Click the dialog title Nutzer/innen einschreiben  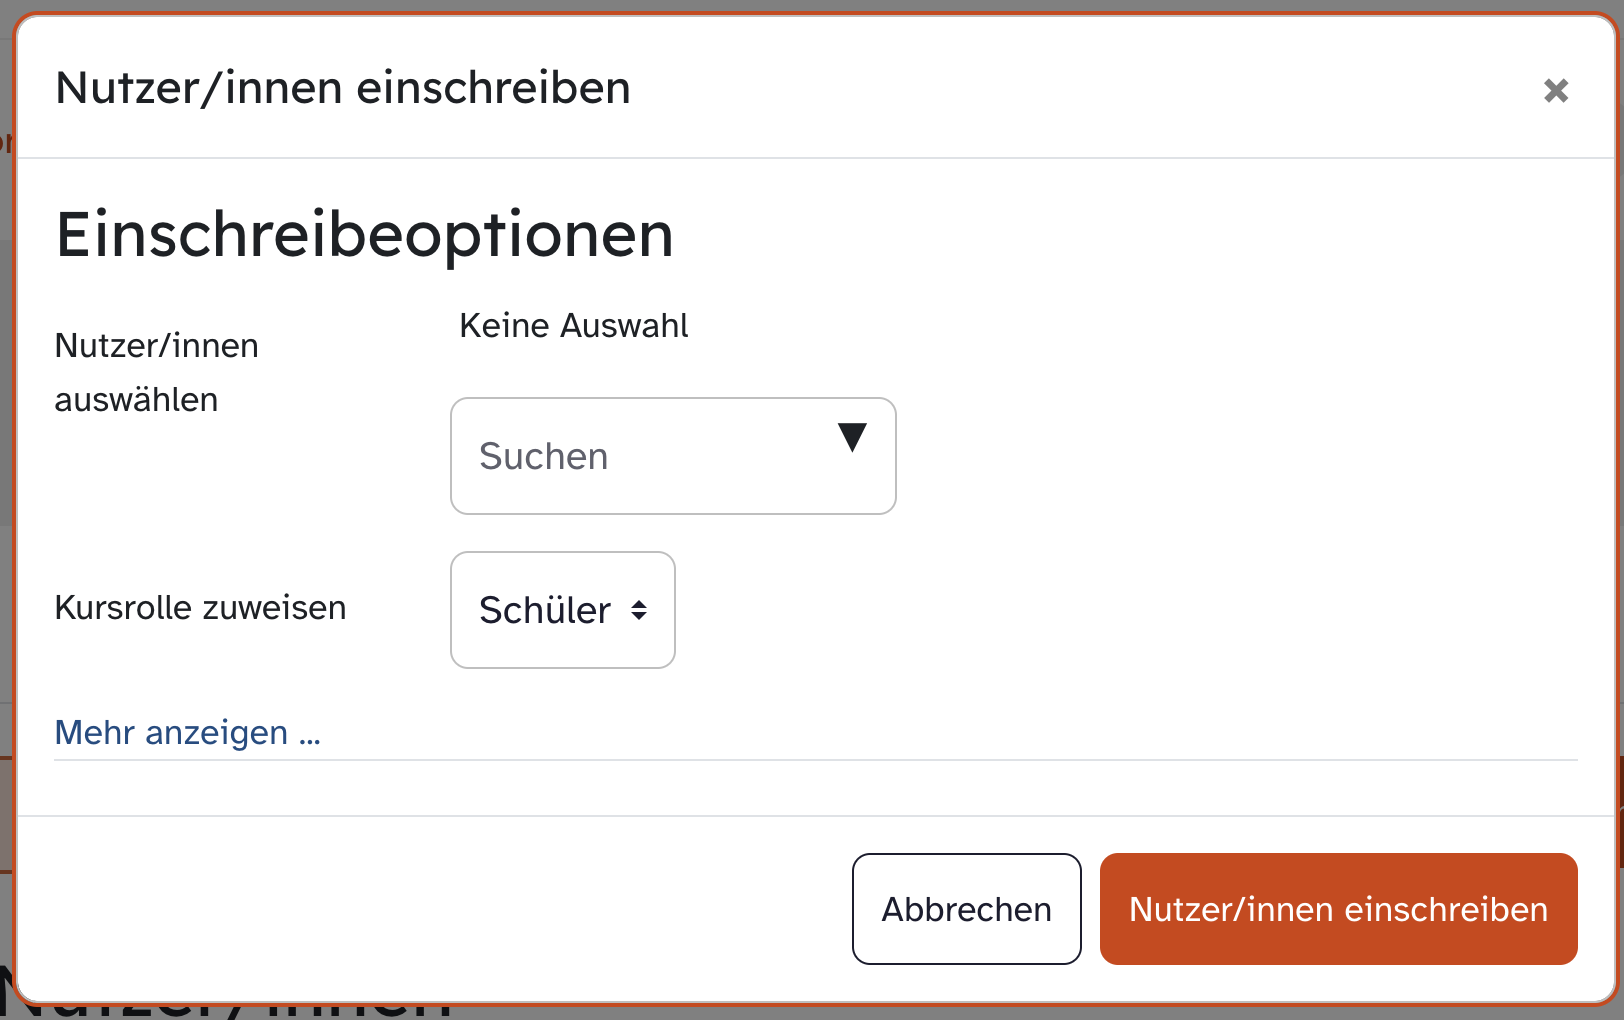pyautogui.click(x=343, y=88)
